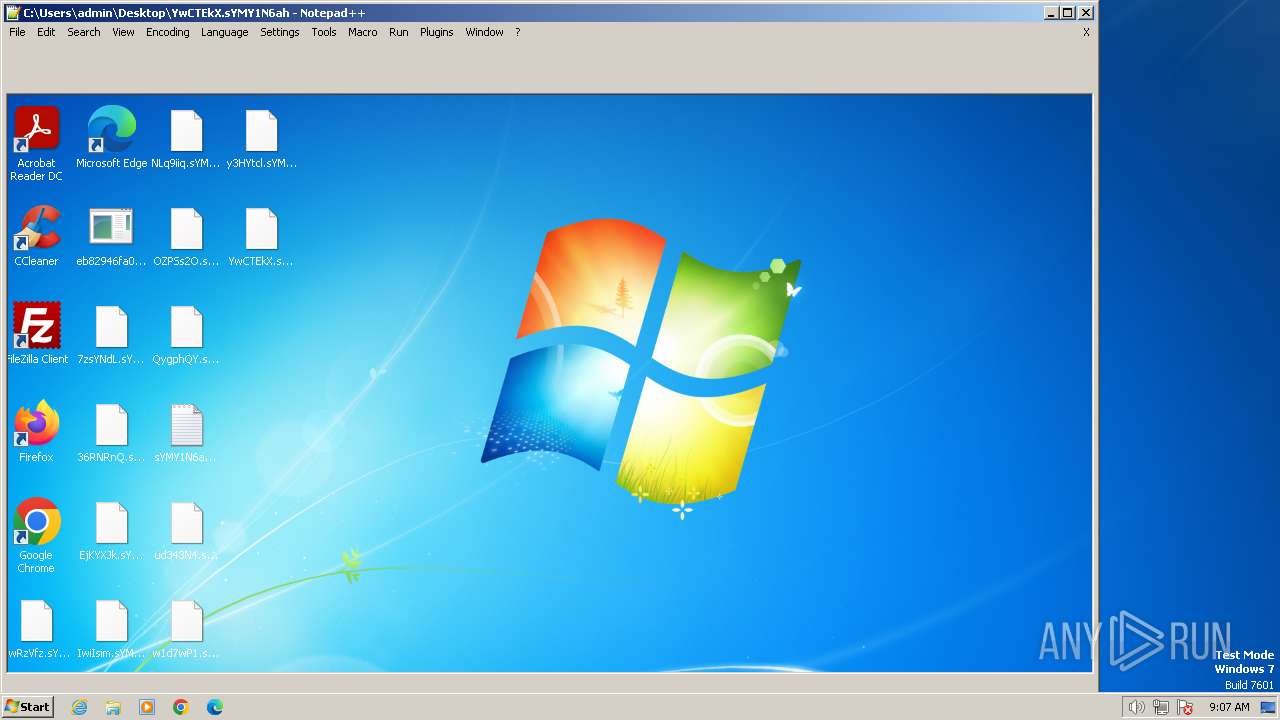Minimize the Notepad++ window
This screenshot has width=1280, height=720.
pos(1052,13)
